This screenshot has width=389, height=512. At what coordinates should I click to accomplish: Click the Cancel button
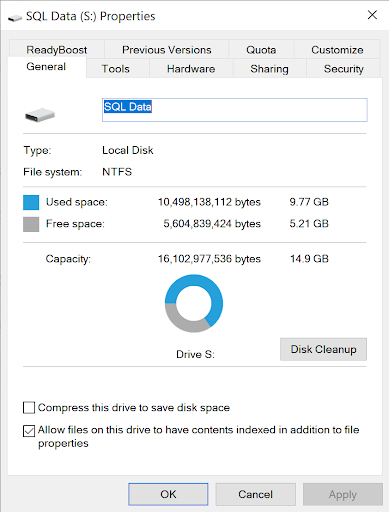tap(256, 494)
